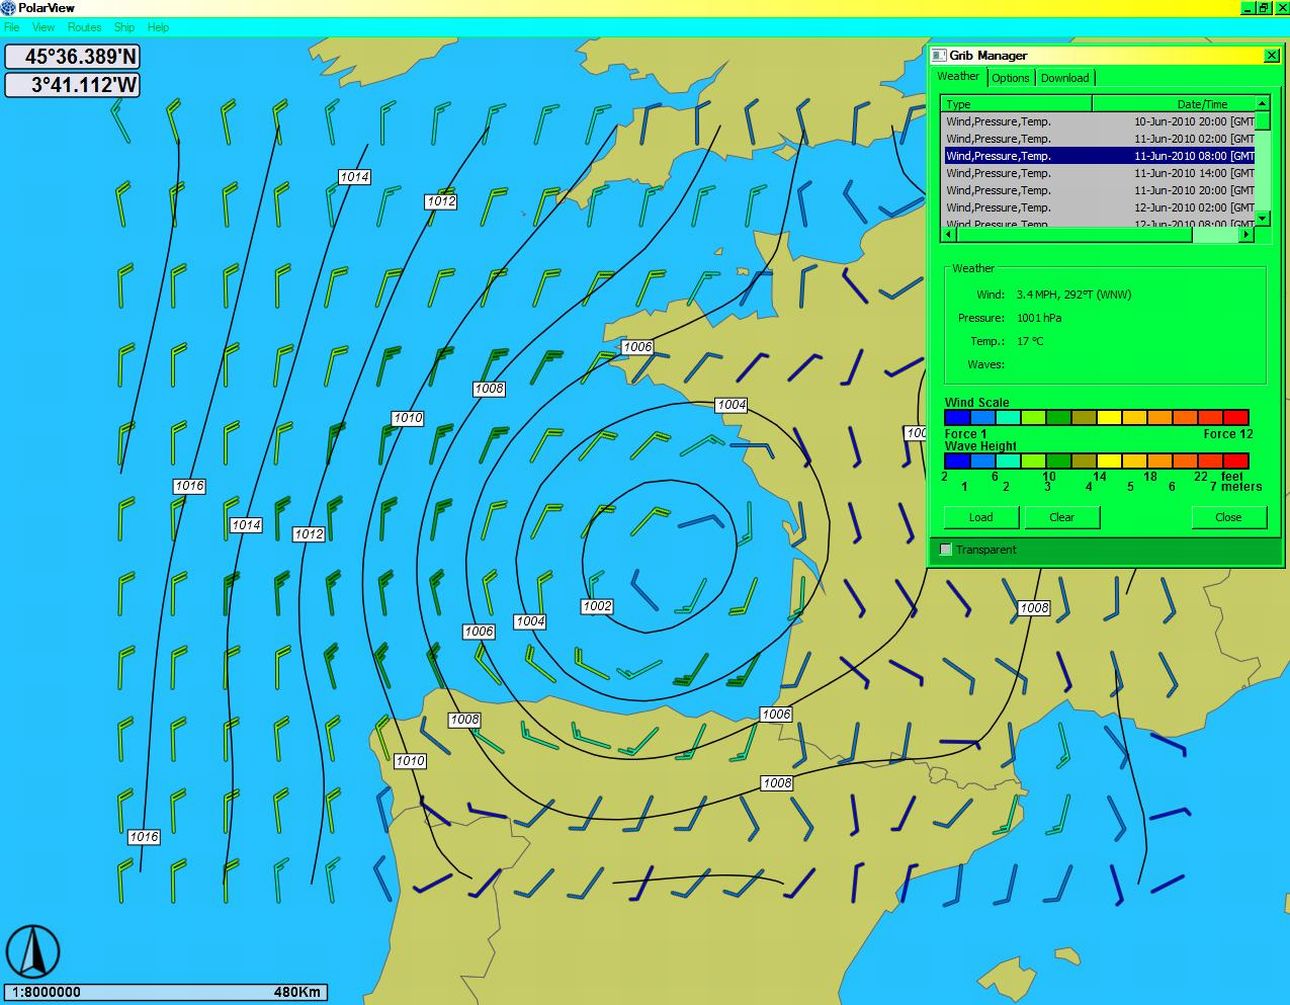Open the Routes menu
The width and height of the screenshot is (1290, 1005).
pyautogui.click(x=84, y=27)
